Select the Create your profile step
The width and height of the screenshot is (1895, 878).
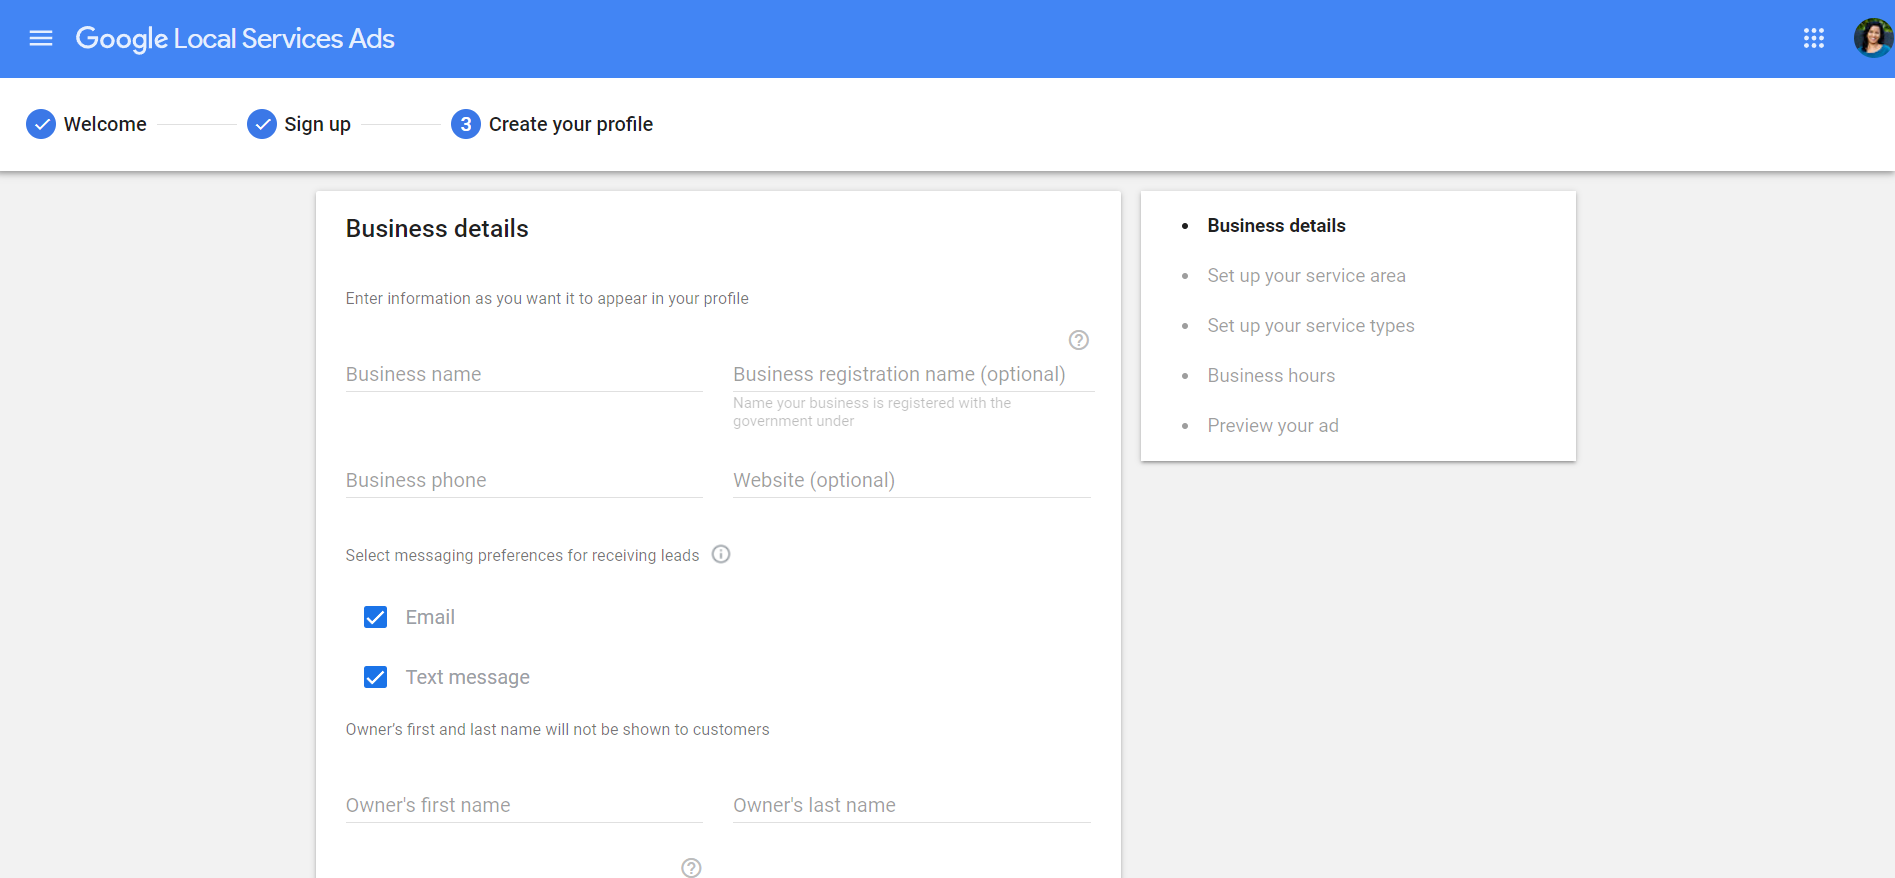click(570, 124)
